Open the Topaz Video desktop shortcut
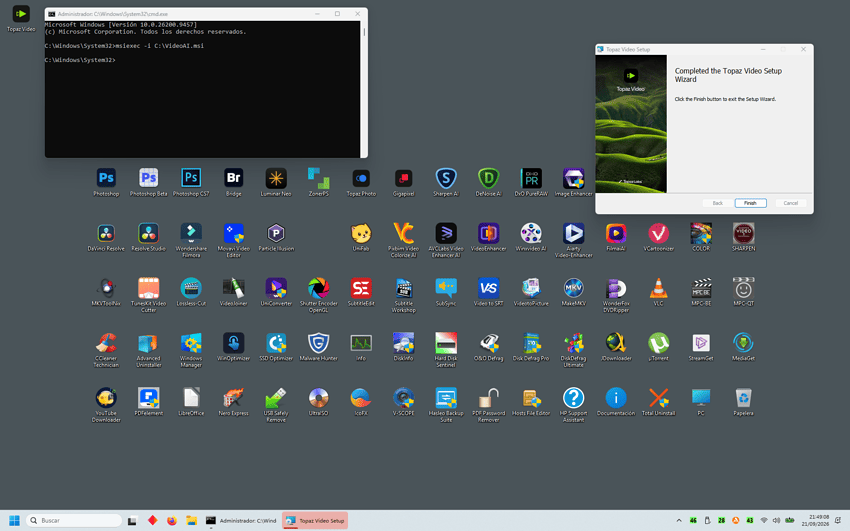 click(x=21, y=18)
